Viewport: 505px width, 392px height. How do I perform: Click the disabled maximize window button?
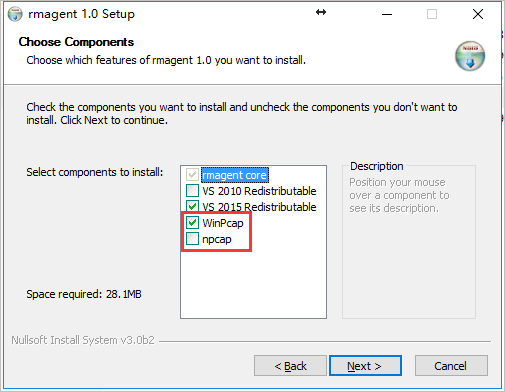click(432, 14)
